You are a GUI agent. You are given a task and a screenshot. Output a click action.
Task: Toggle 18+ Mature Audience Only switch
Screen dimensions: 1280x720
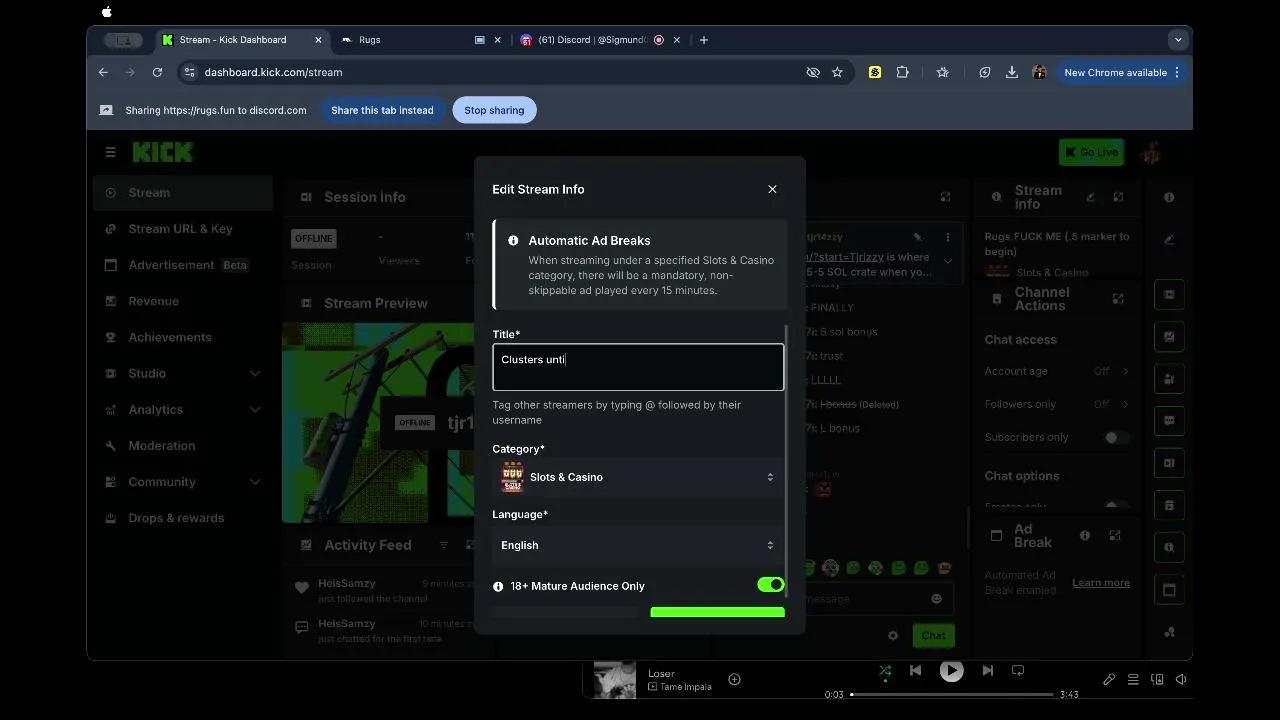771,585
